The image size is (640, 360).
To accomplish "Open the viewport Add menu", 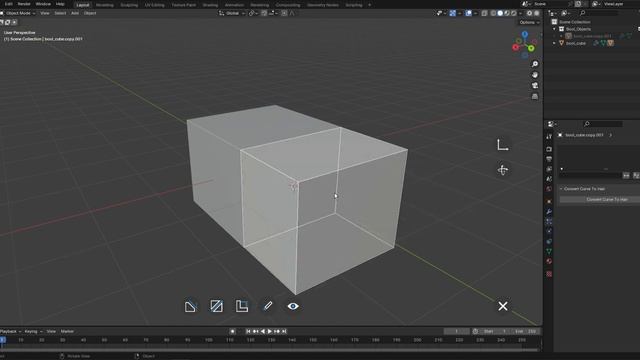I will [75, 13].
